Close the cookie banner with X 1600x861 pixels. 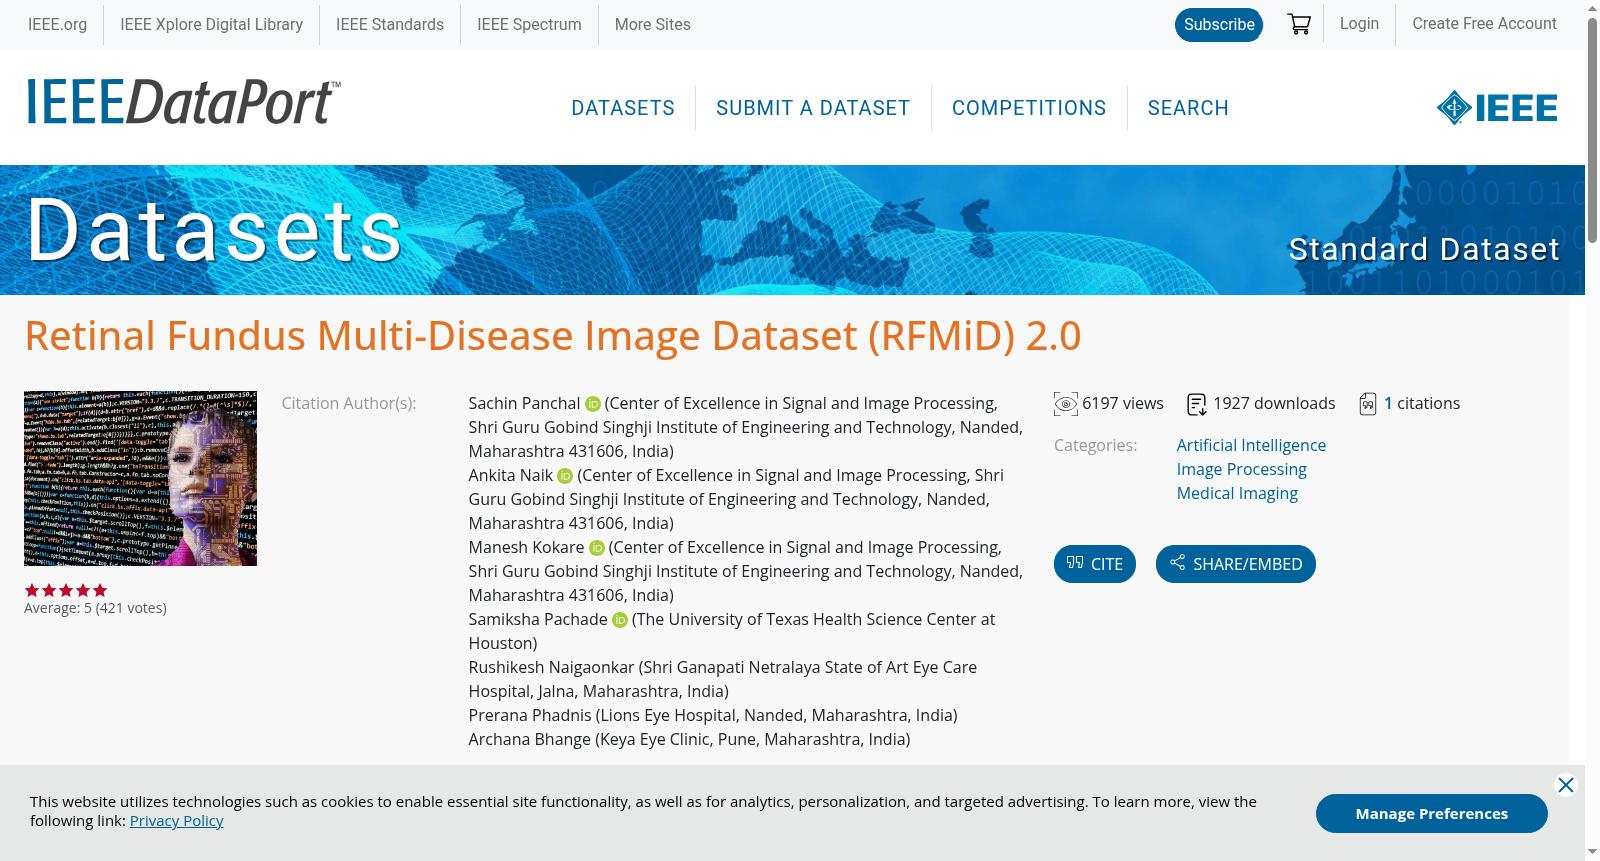tap(1566, 785)
